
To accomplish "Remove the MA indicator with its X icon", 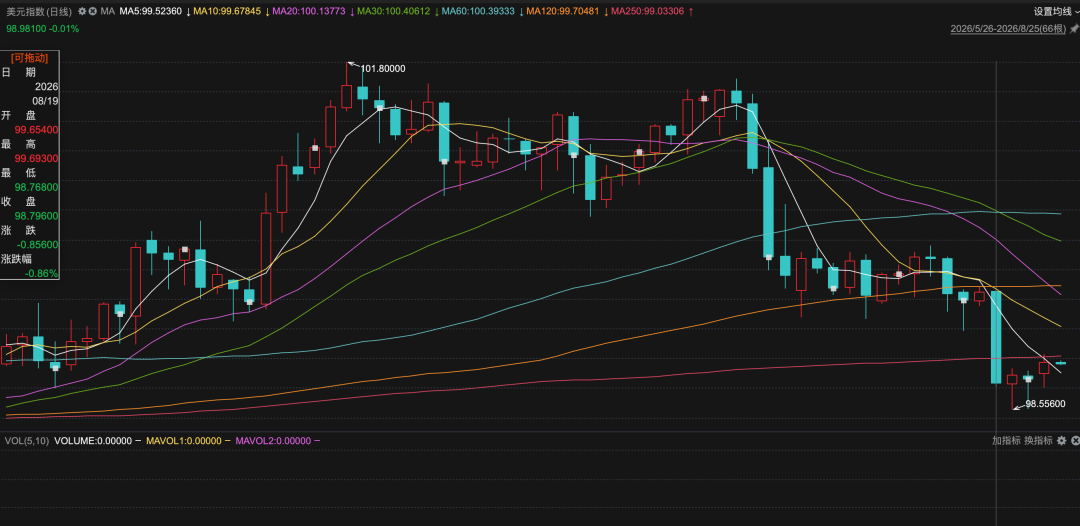I will [92, 12].
